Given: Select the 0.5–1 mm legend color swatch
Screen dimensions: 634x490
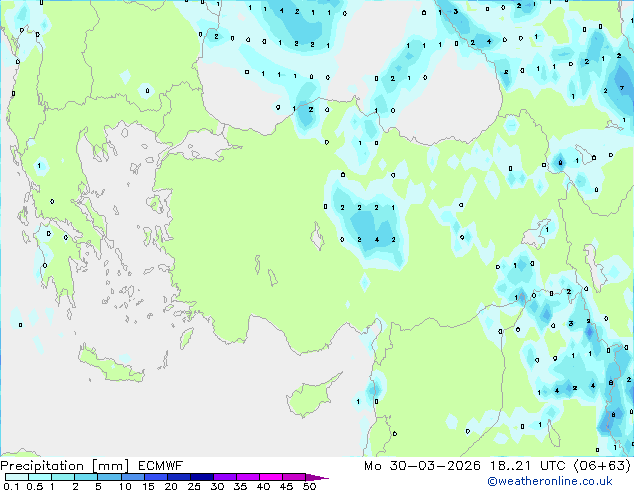Looking at the screenshot, I should pyautogui.click(x=40, y=477).
